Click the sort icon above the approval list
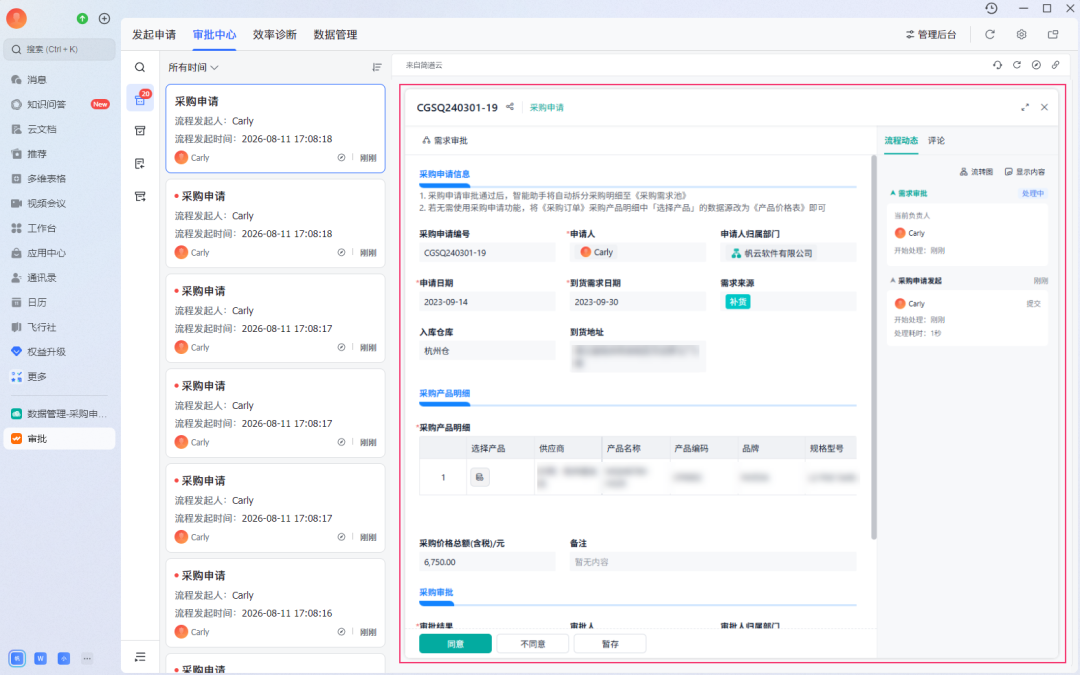 tap(377, 68)
